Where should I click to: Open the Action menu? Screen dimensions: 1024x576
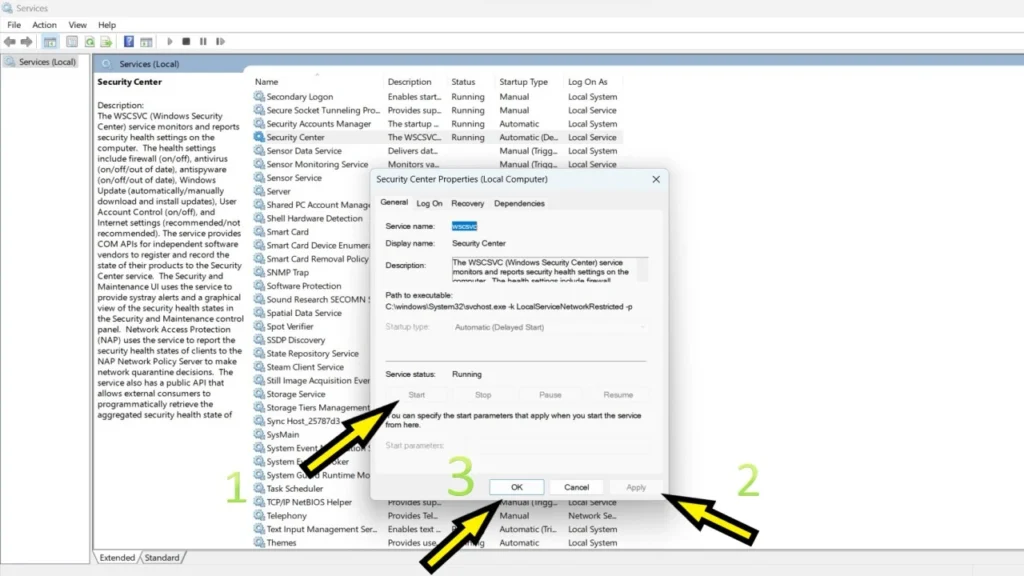click(44, 25)
